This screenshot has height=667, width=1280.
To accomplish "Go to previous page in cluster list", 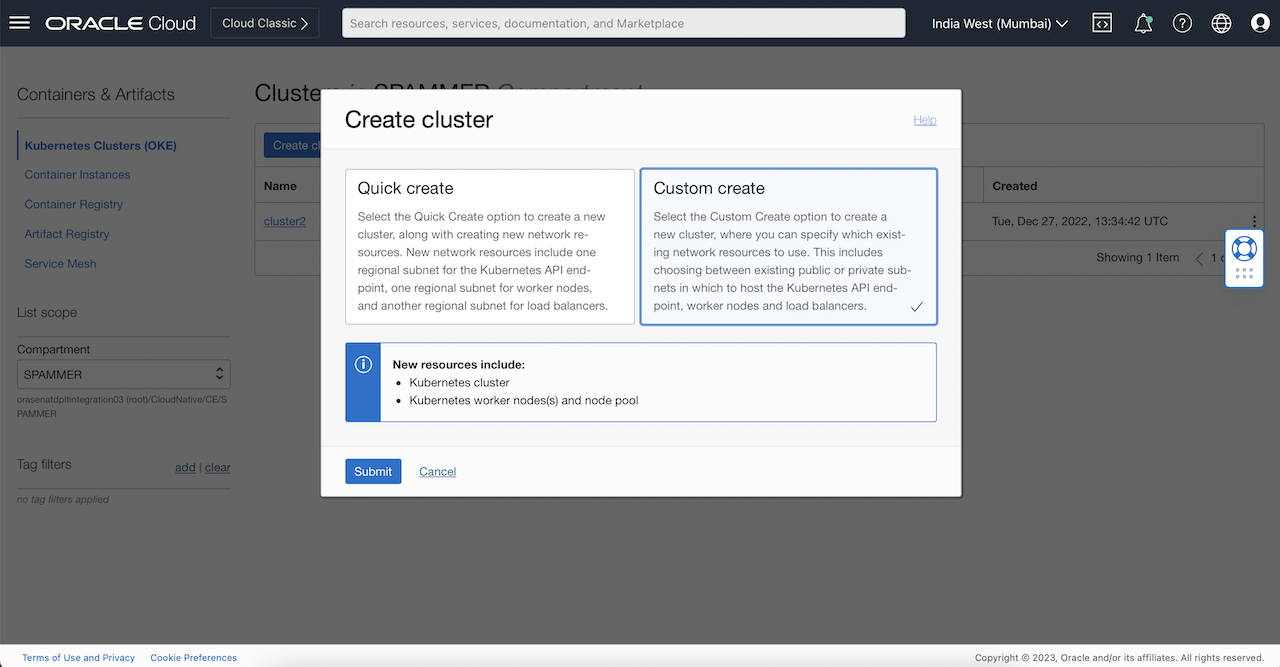I will pyautogui.click(x=1200, y=258).
